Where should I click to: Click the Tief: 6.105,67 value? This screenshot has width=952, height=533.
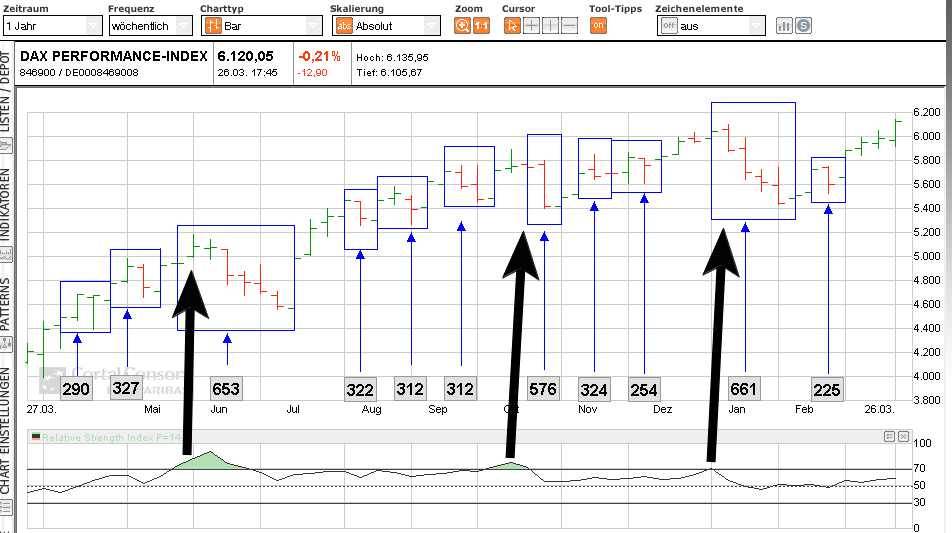389,73
